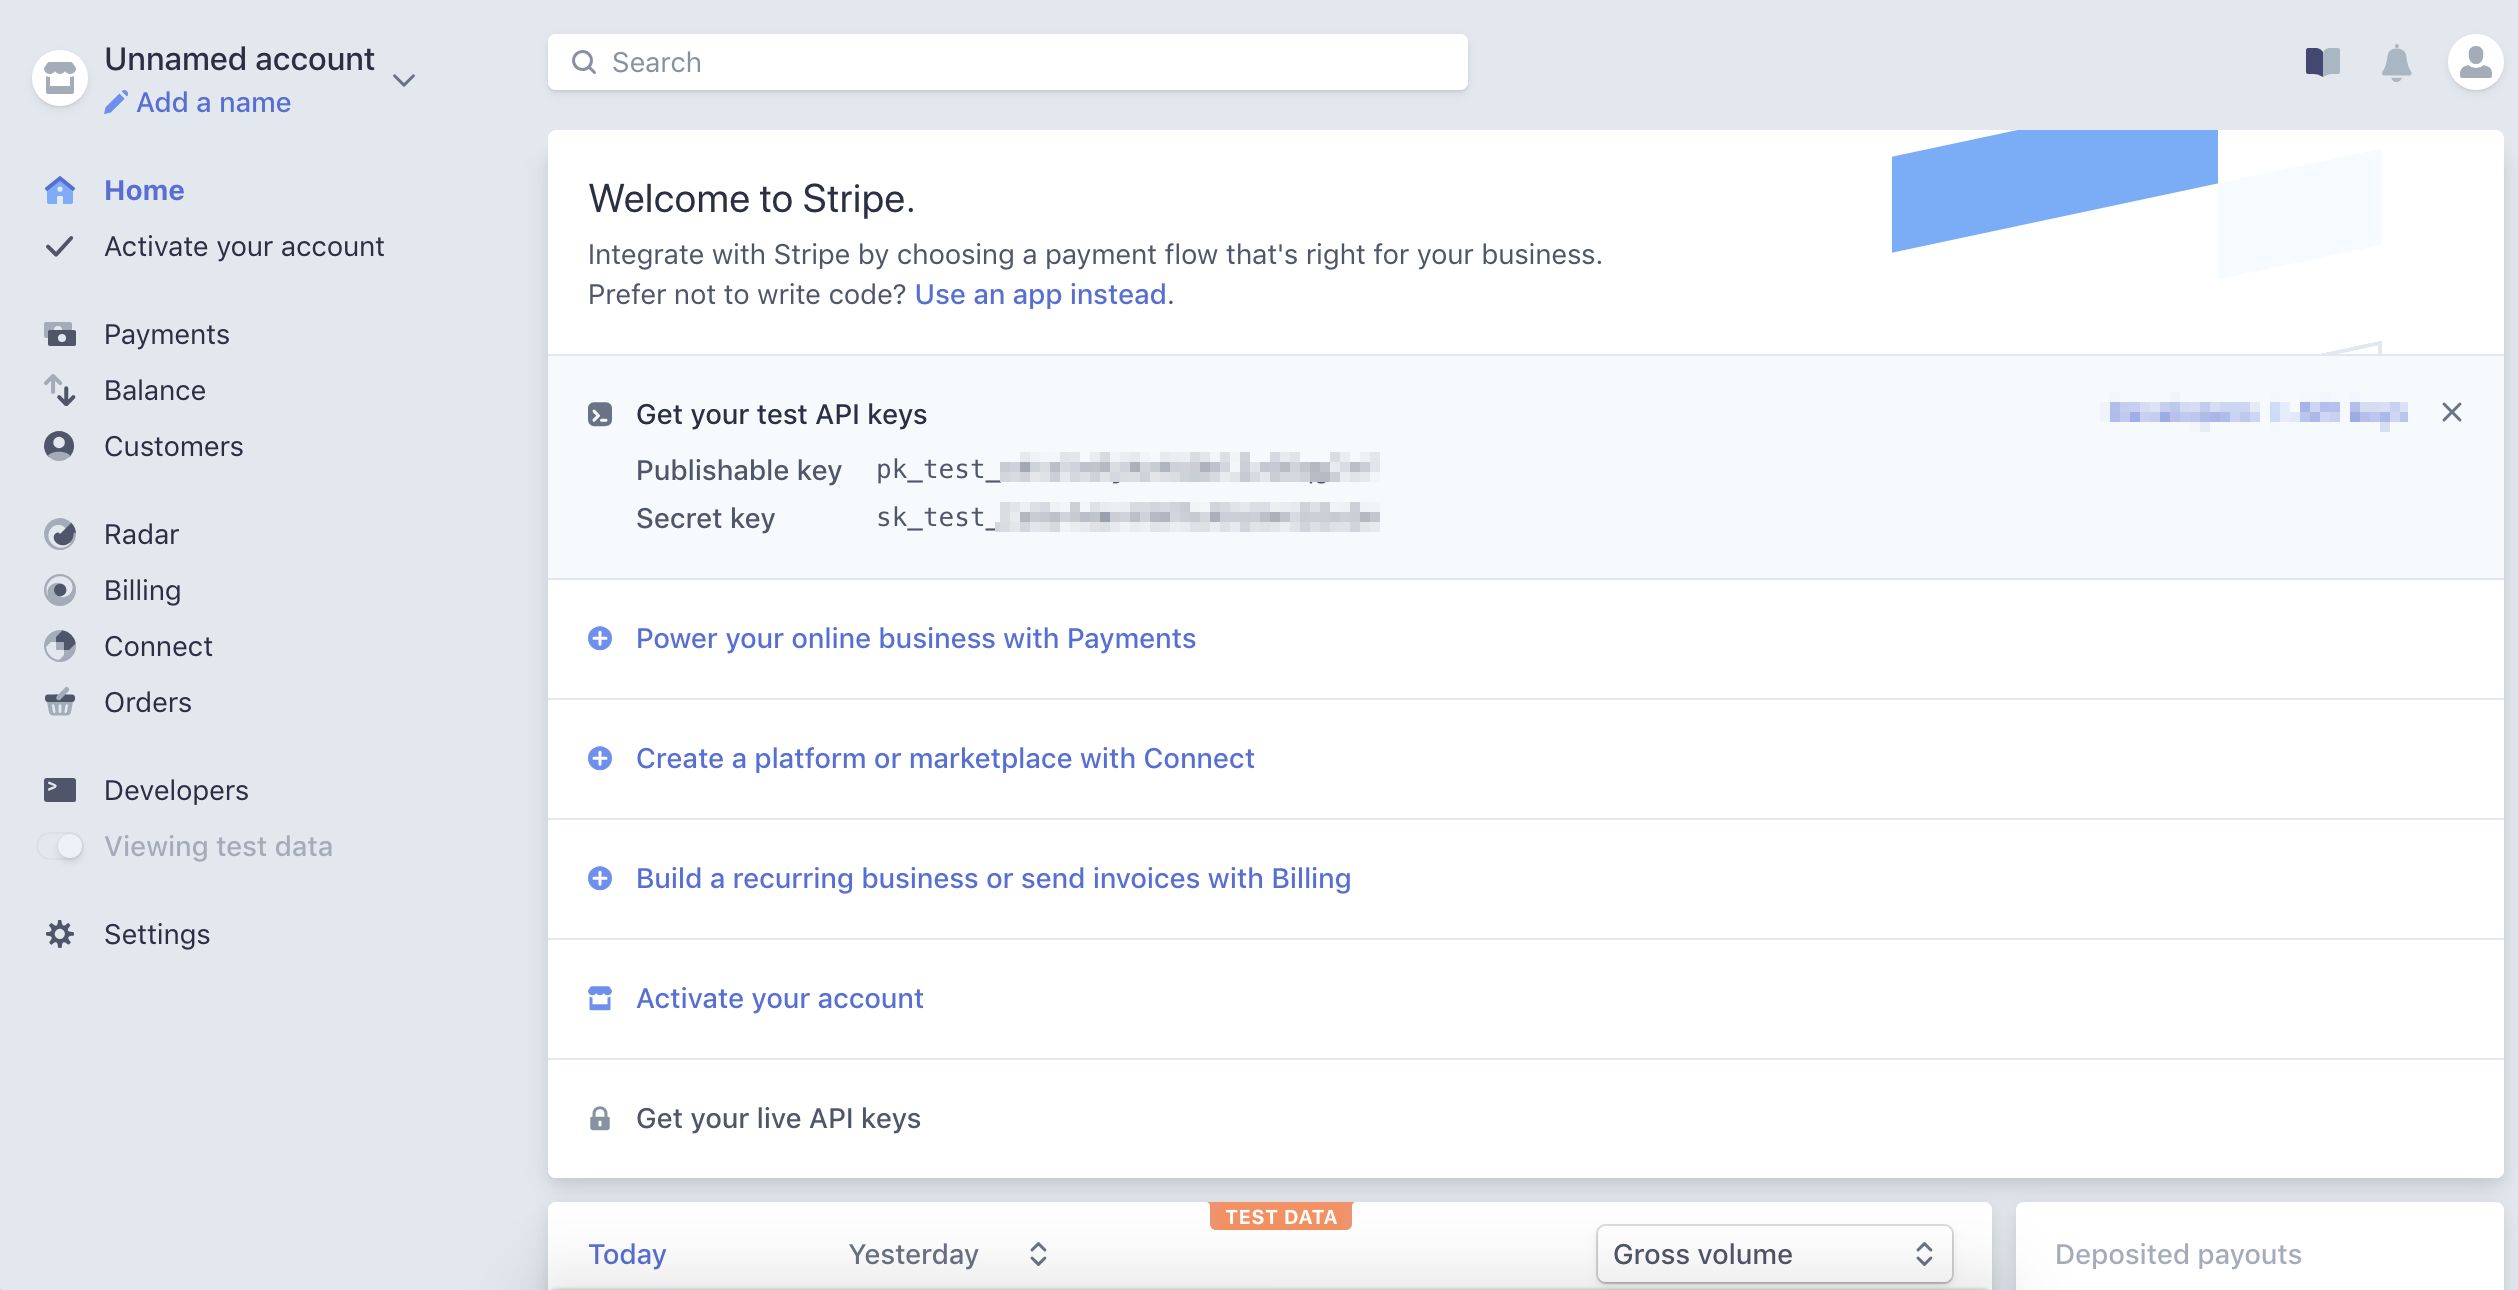Click the Payments camera-wallet icon
Viewport: 2518px width, 1290px height.
pos(60,334)
